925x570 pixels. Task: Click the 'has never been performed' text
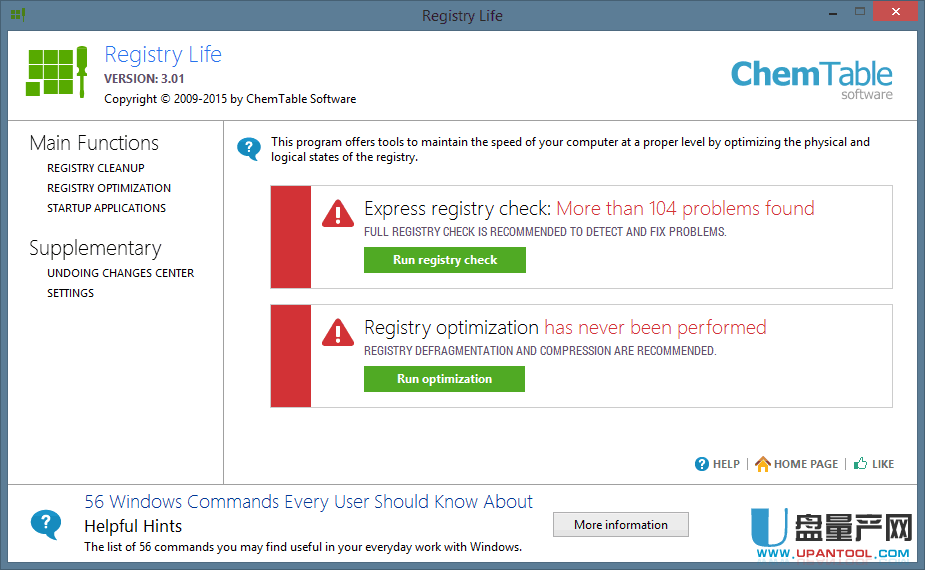655,327
